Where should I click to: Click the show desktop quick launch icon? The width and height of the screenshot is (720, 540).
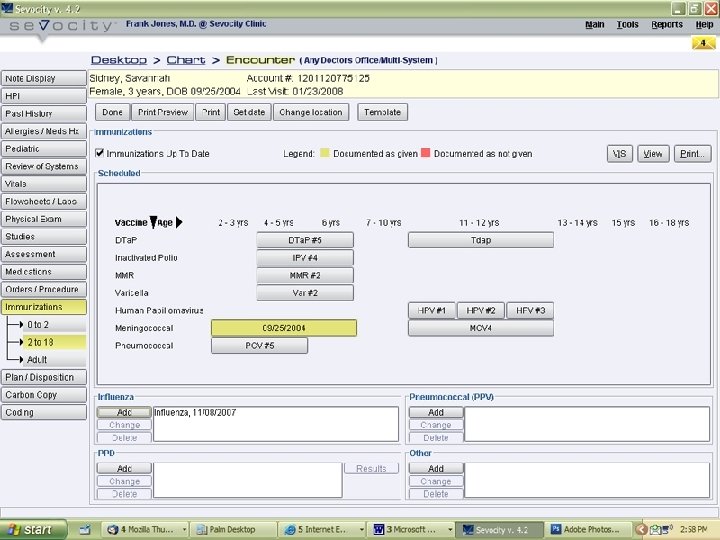[85, 529]
